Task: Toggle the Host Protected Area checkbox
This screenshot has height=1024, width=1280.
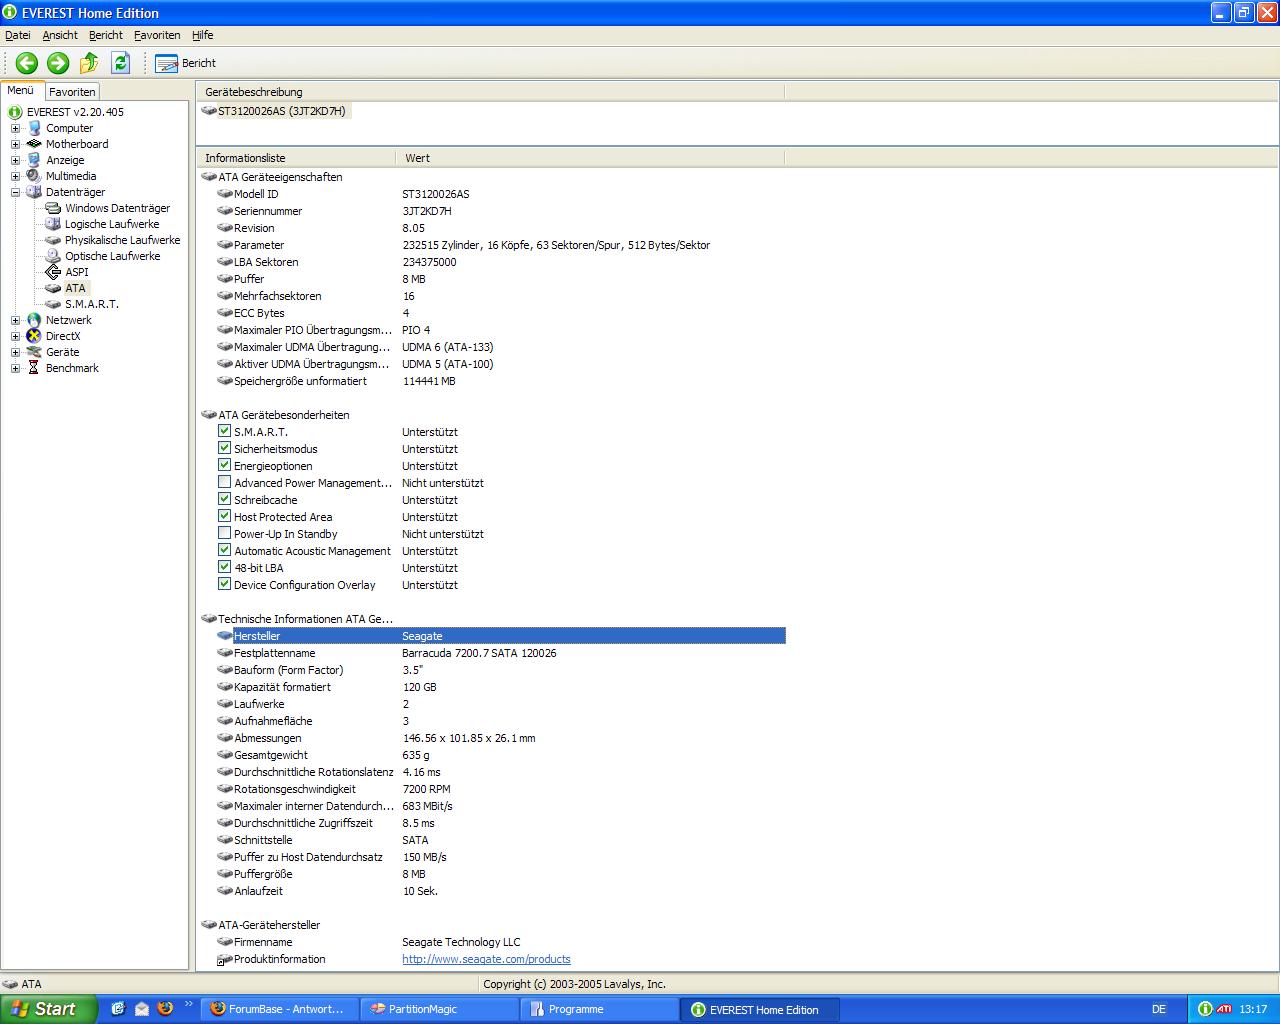Action: tap(224, 516)
